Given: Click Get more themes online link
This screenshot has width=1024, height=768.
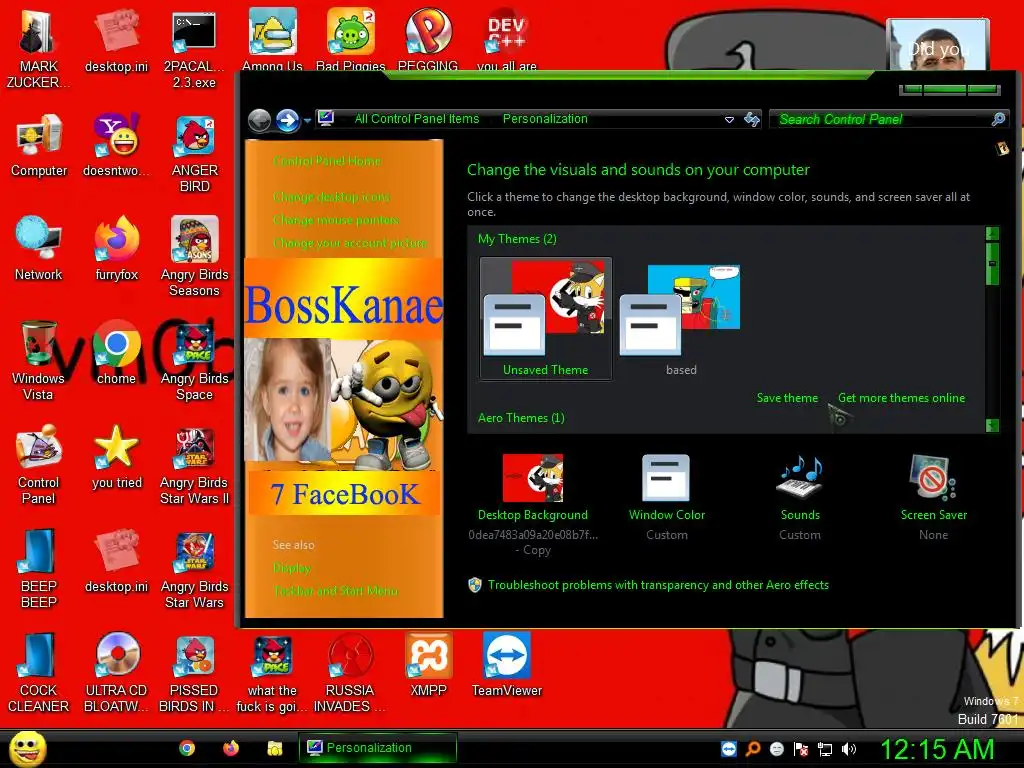Looking at the screenshot, I should (901, 398).
